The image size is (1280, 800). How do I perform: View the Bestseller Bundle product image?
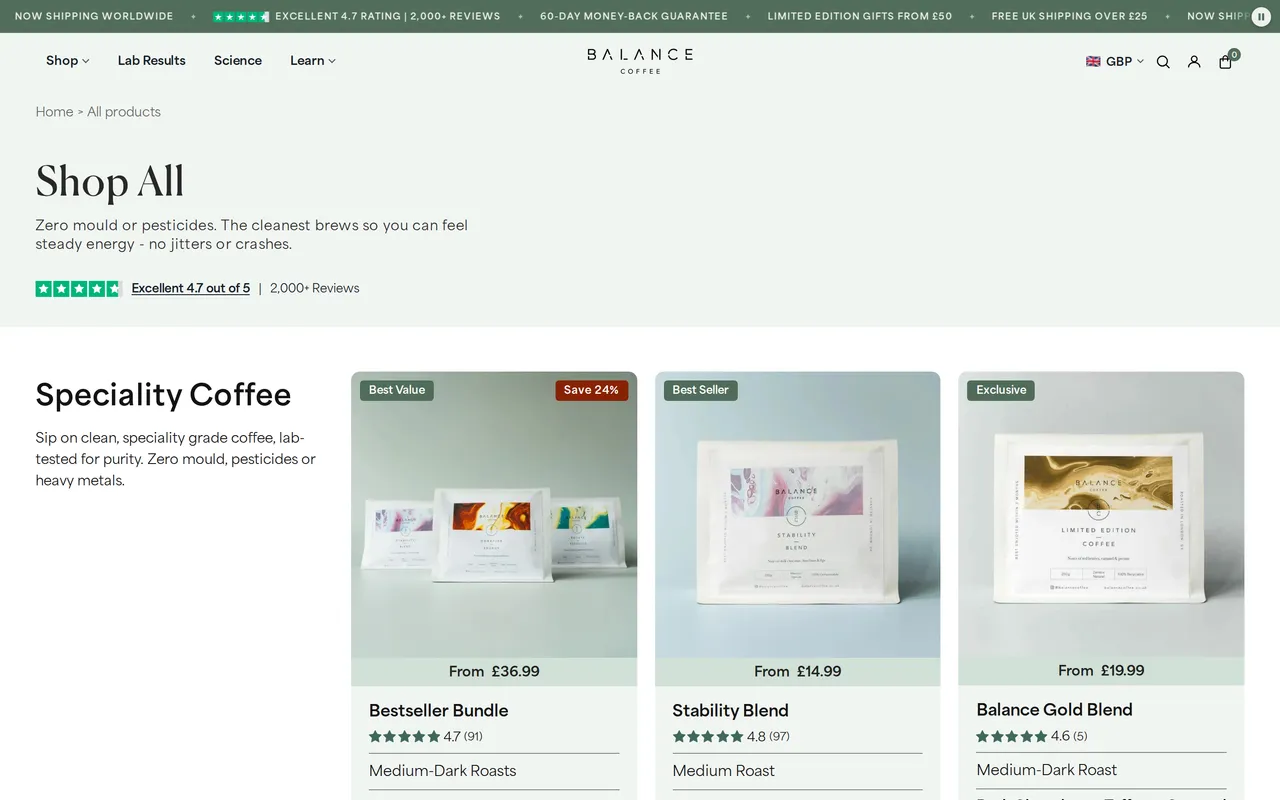coord(494,515)
